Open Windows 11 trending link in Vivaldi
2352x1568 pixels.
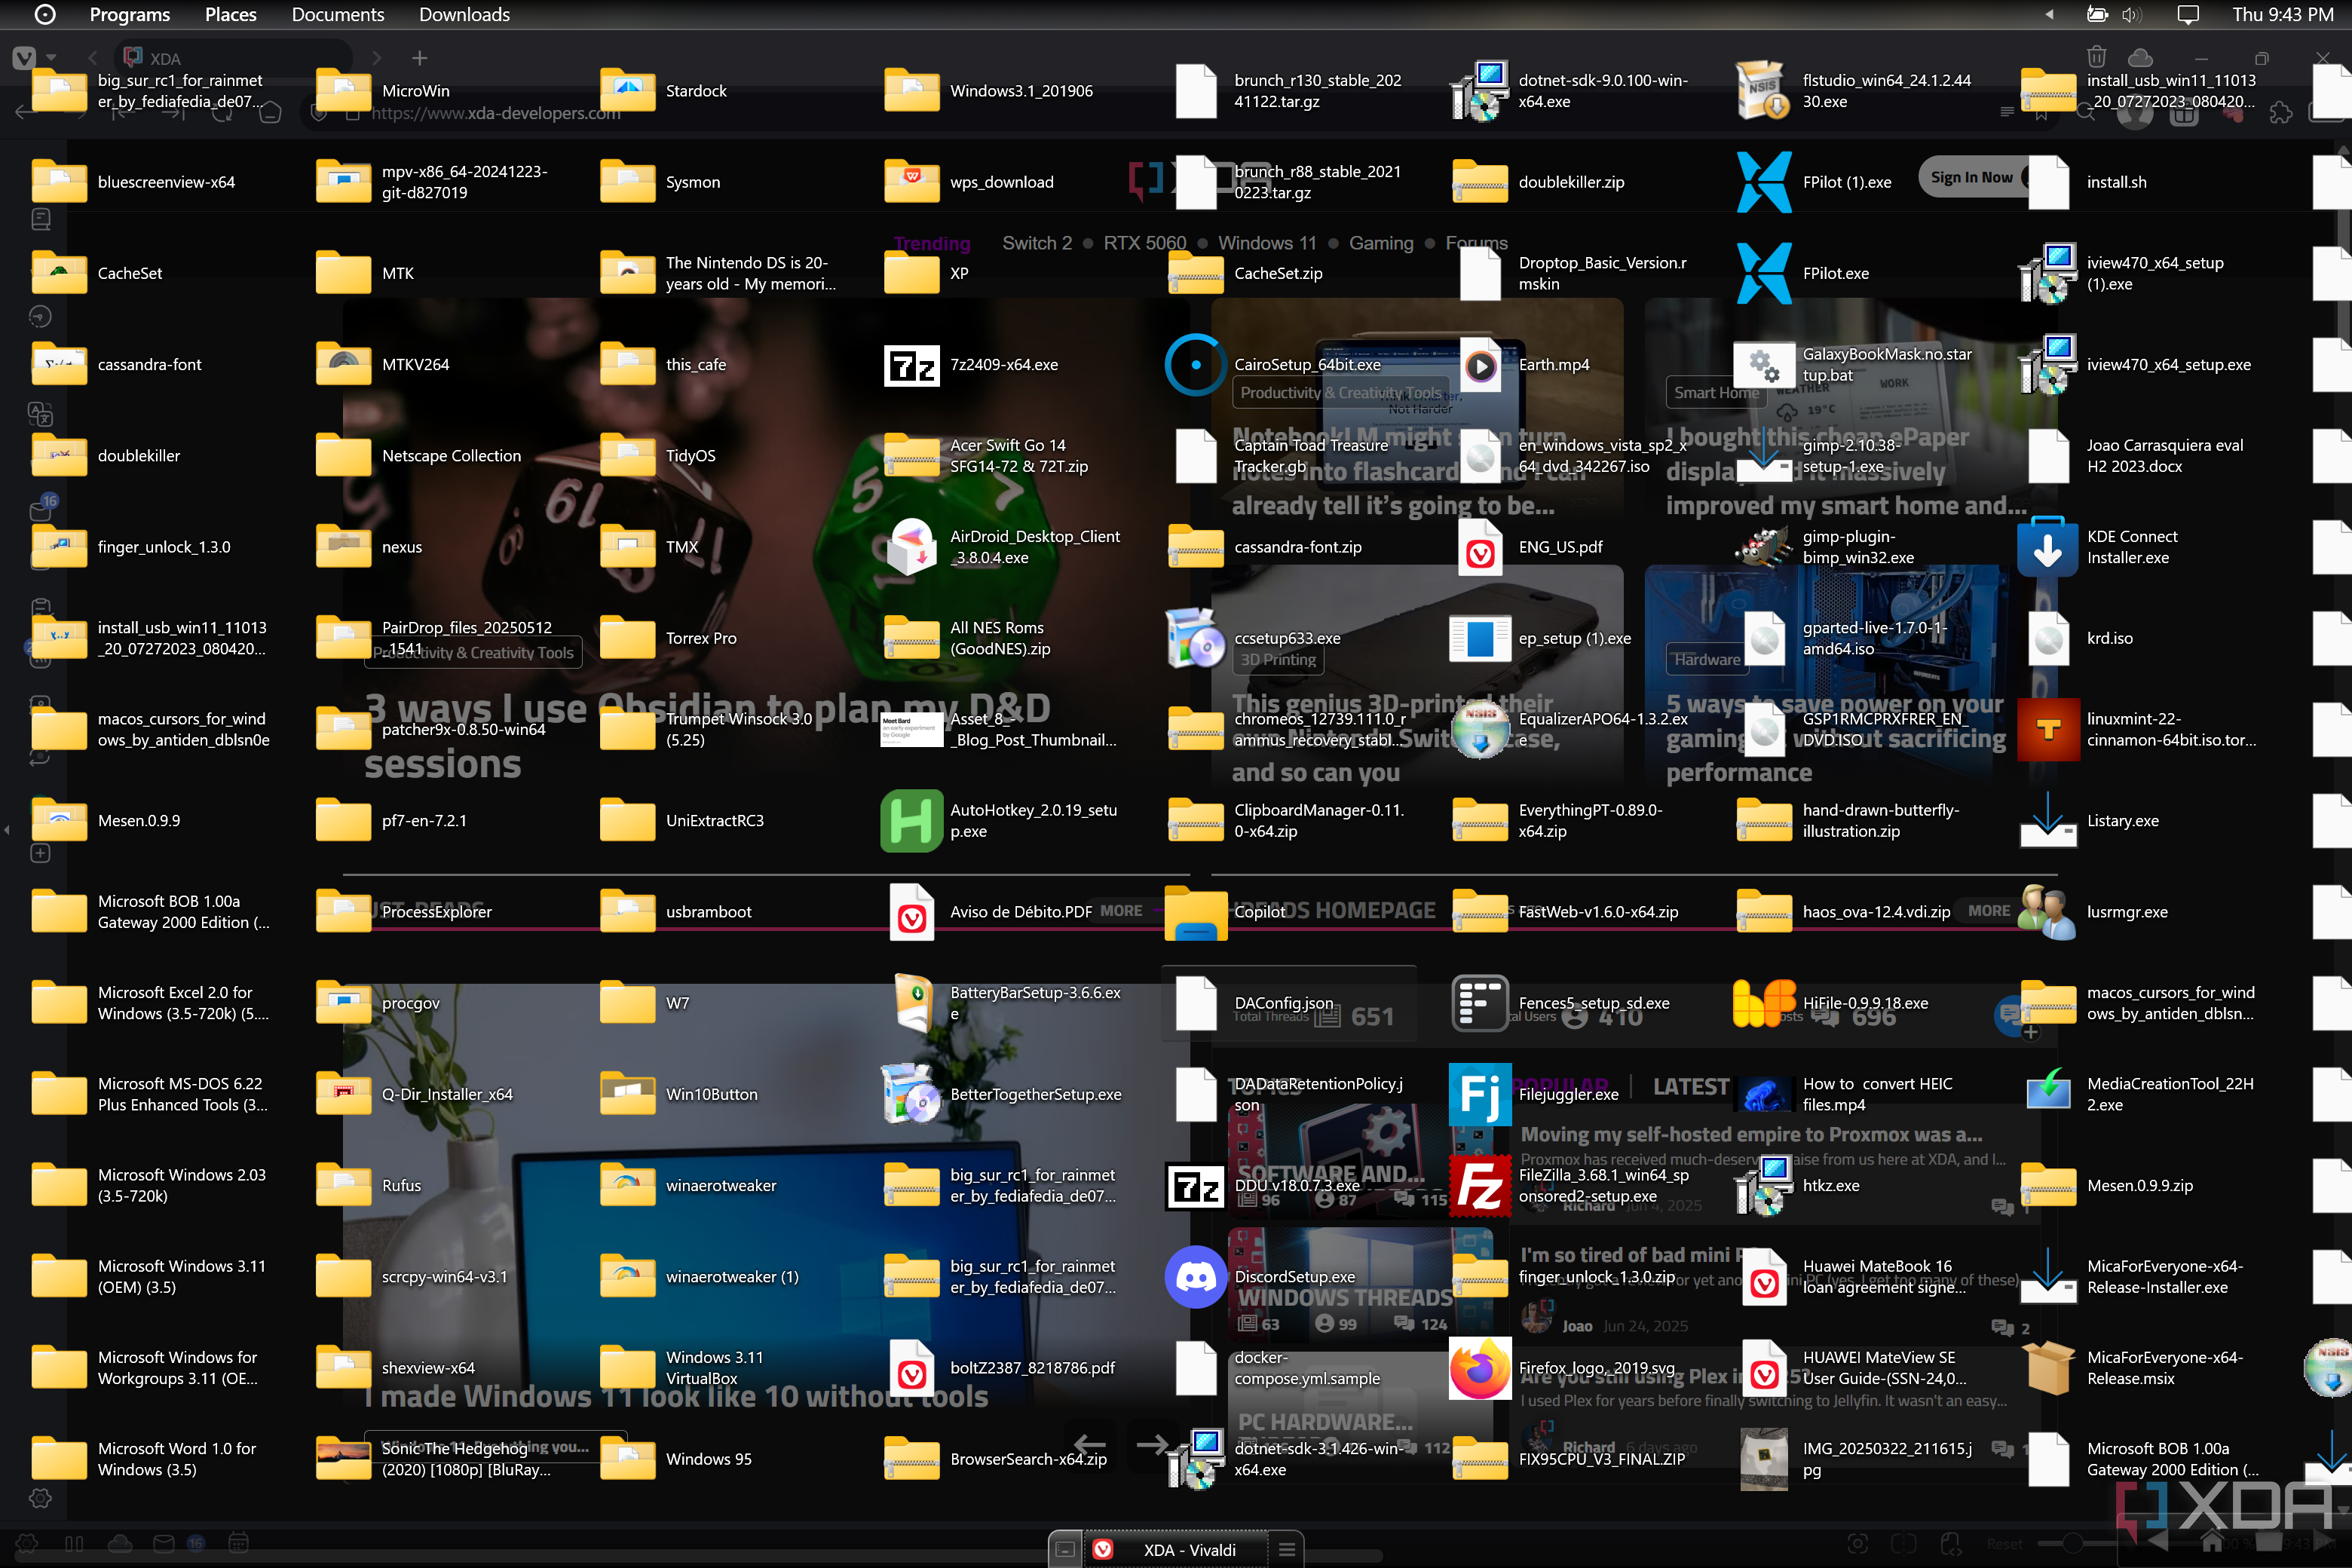coord(1266,243)
